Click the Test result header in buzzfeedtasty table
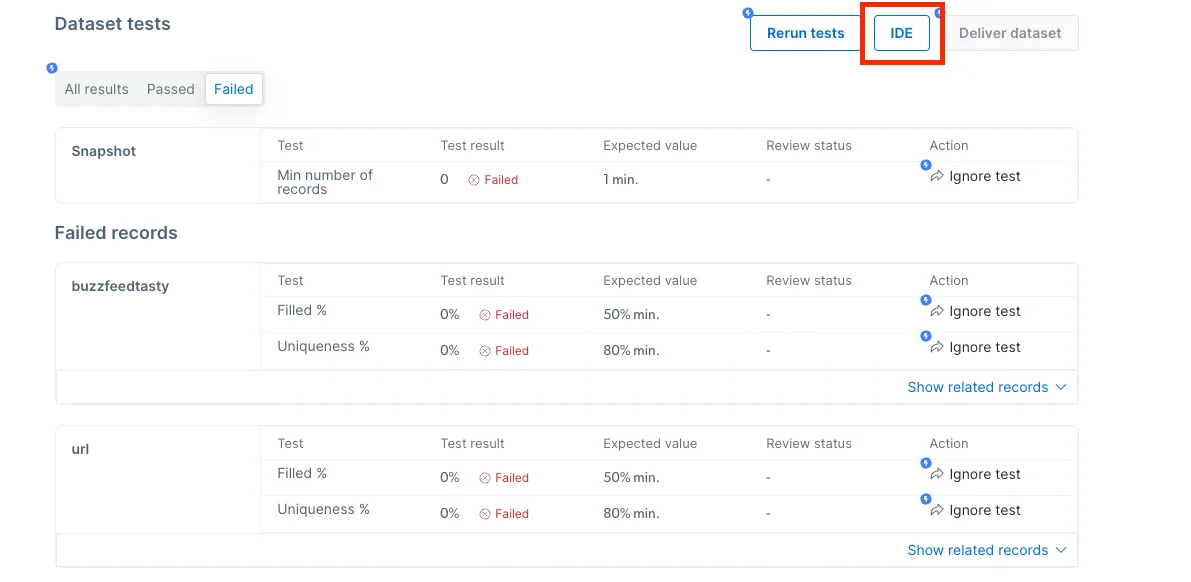Image resolution: width=1191 pixels, height=582 pixels. click(472, 280)
